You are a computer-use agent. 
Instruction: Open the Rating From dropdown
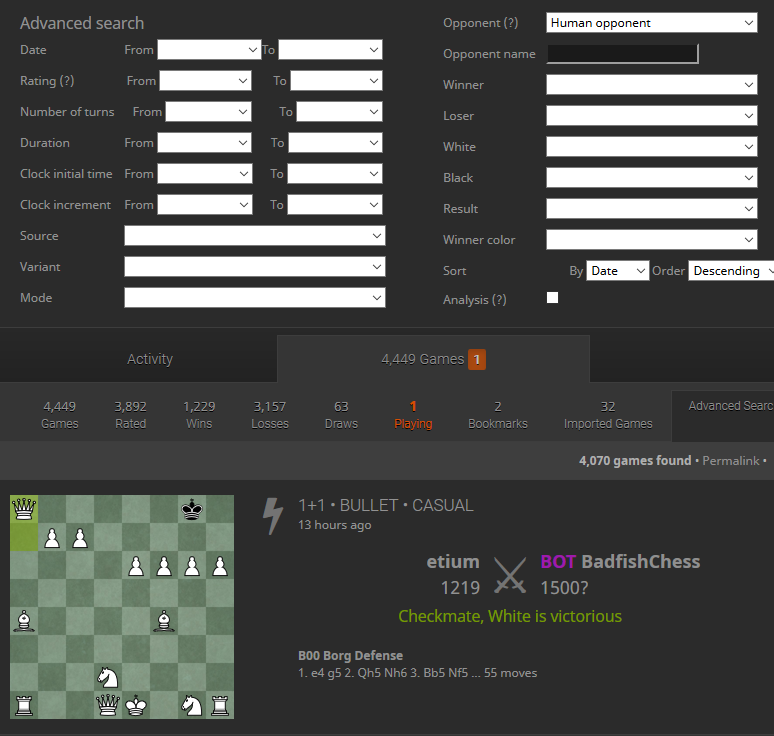tap(205, 81)
